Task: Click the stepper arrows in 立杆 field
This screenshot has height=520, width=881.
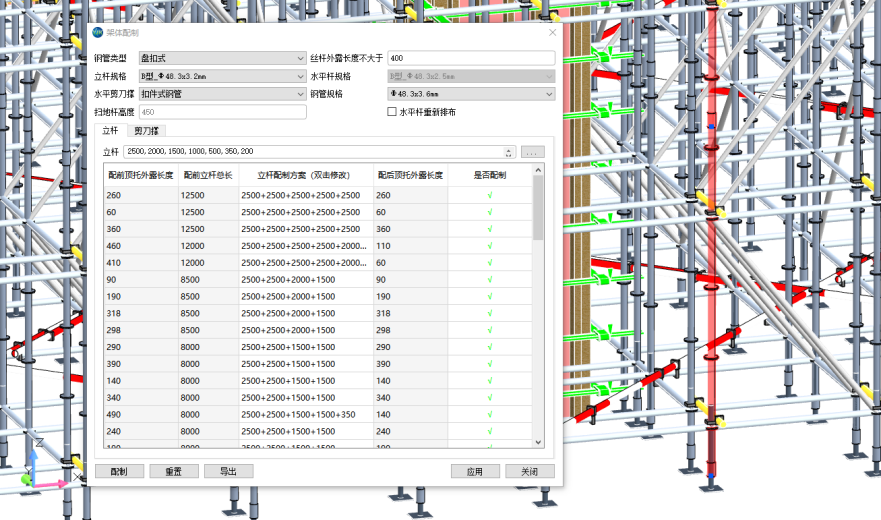Action: [x=509, y=152]
